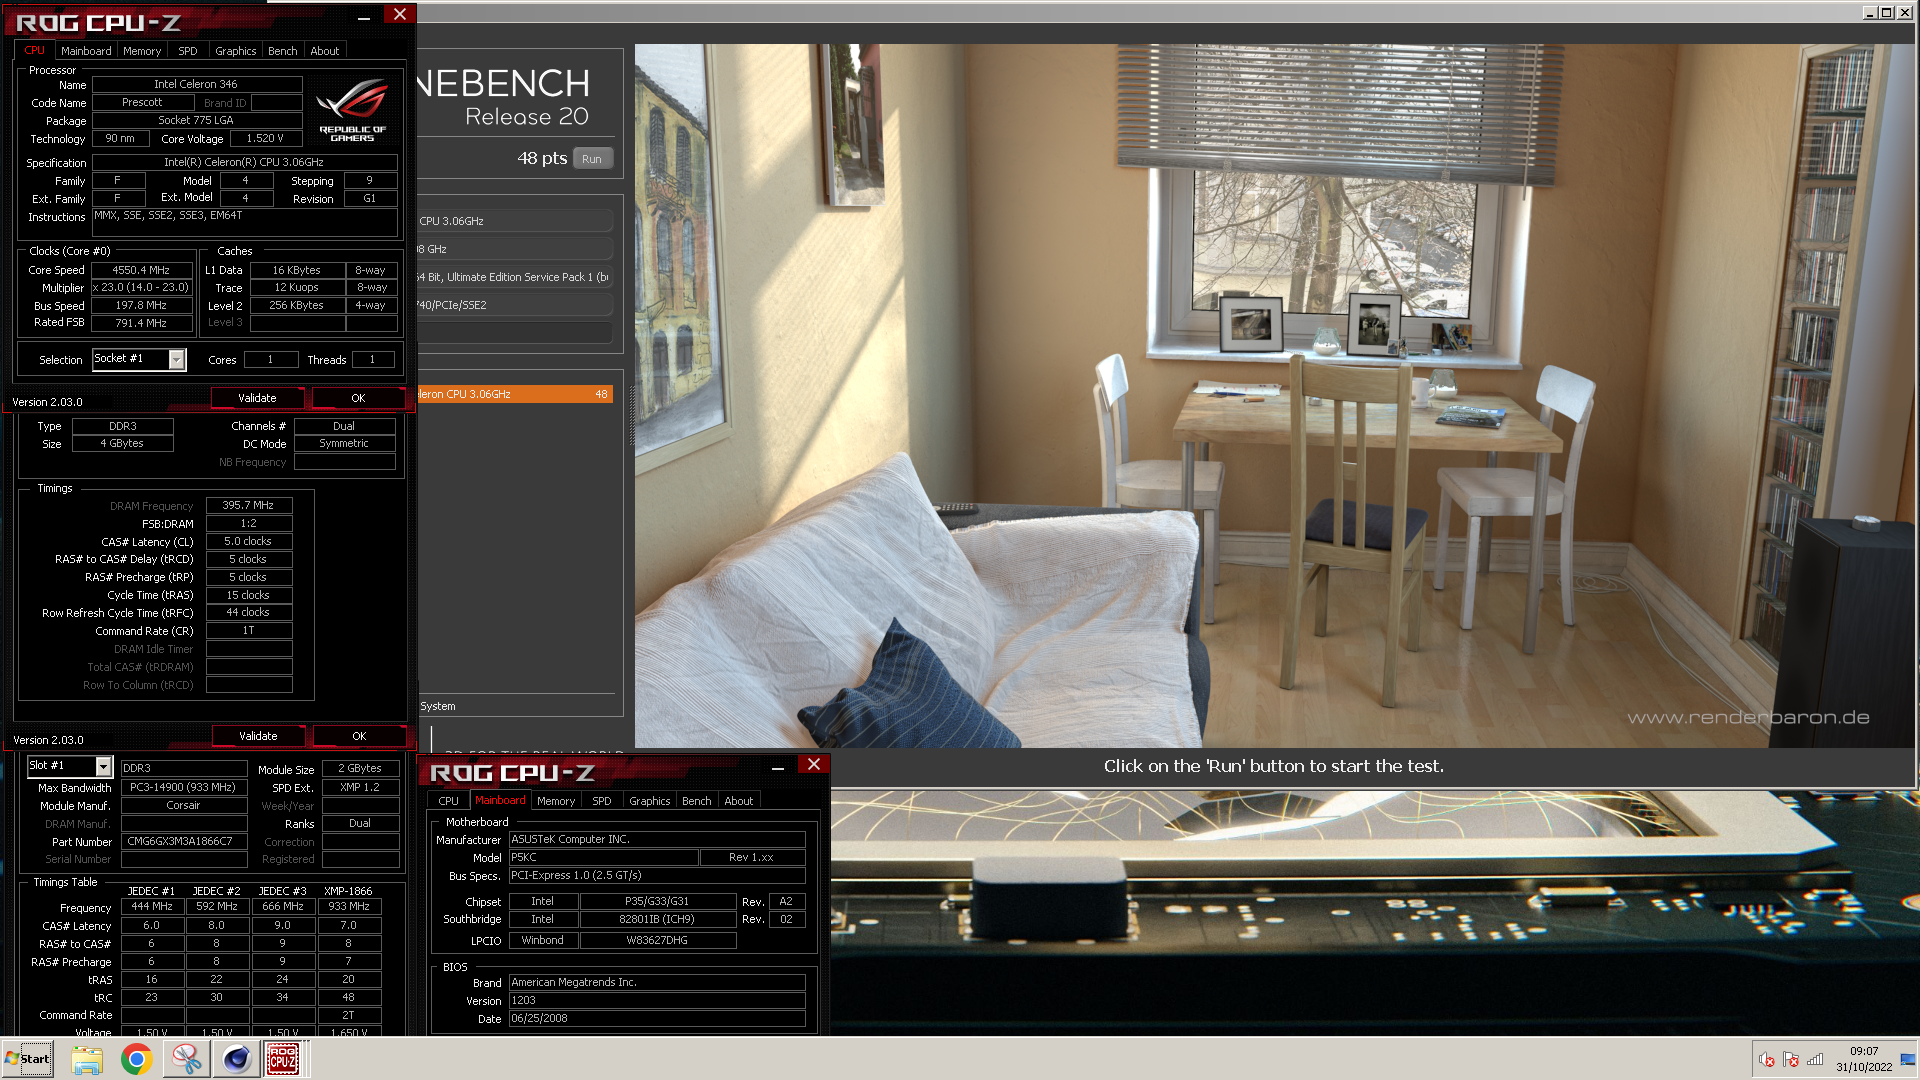The width and height of the screenshot is (1920, 1080).
Task: Switch to the CPU tab in top CPU-Z window
Action: pyautogui.click(x=35, y=50)
